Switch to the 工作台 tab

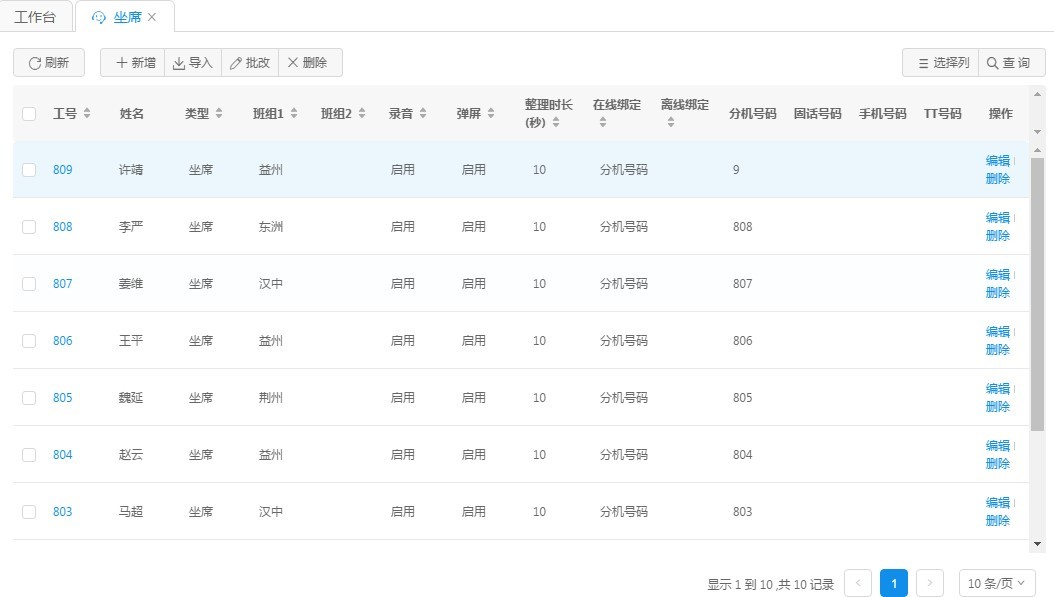(36, 17)
